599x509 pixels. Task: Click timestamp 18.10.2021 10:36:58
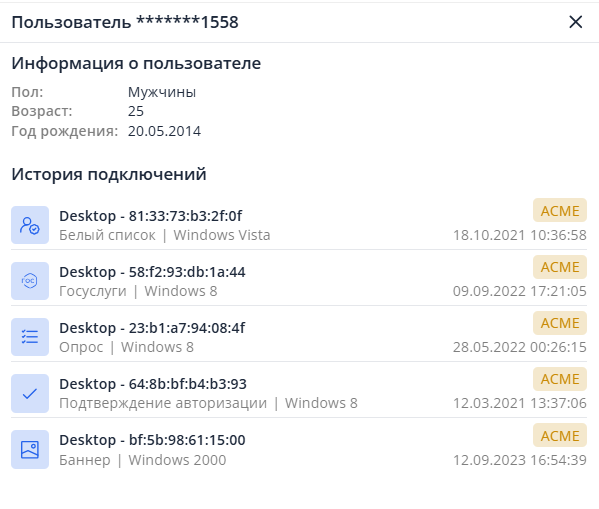click(520, 235)
